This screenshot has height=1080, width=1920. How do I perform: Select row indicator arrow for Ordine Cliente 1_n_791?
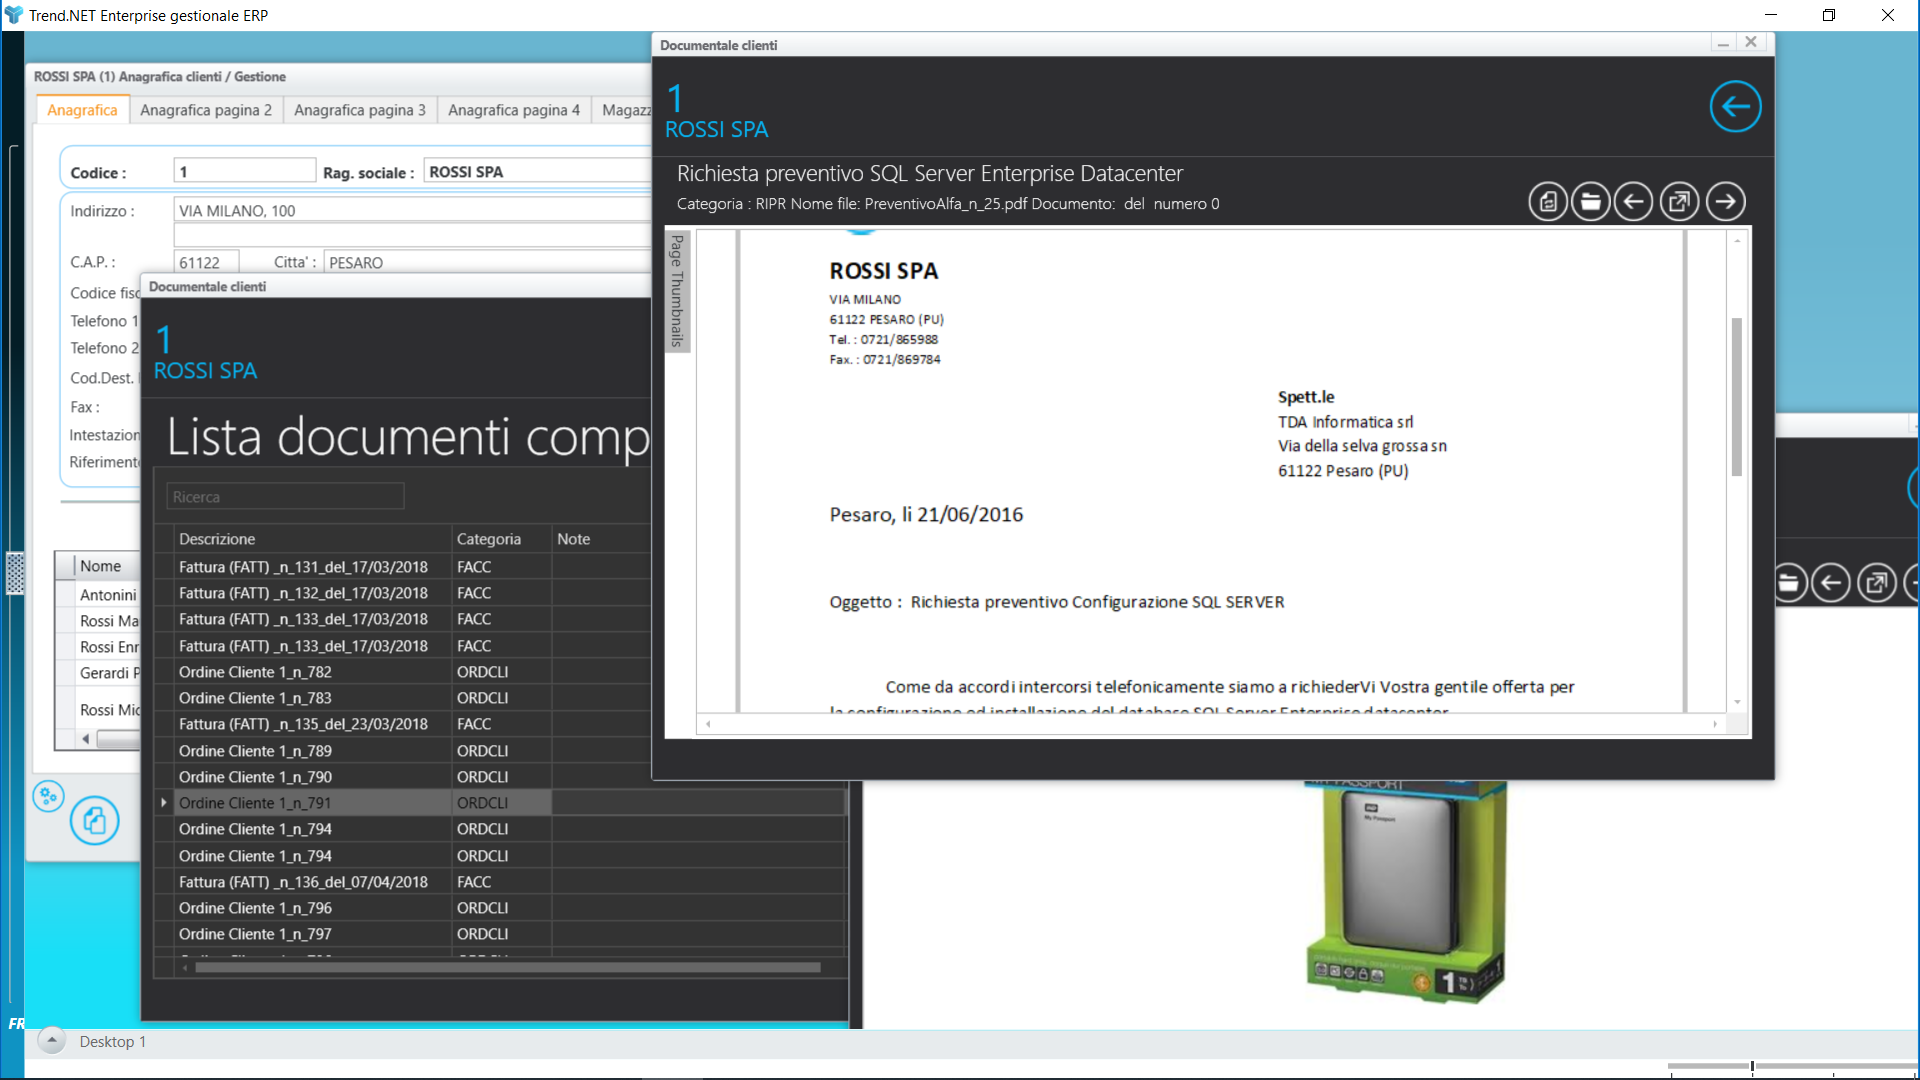pos(164,803)
